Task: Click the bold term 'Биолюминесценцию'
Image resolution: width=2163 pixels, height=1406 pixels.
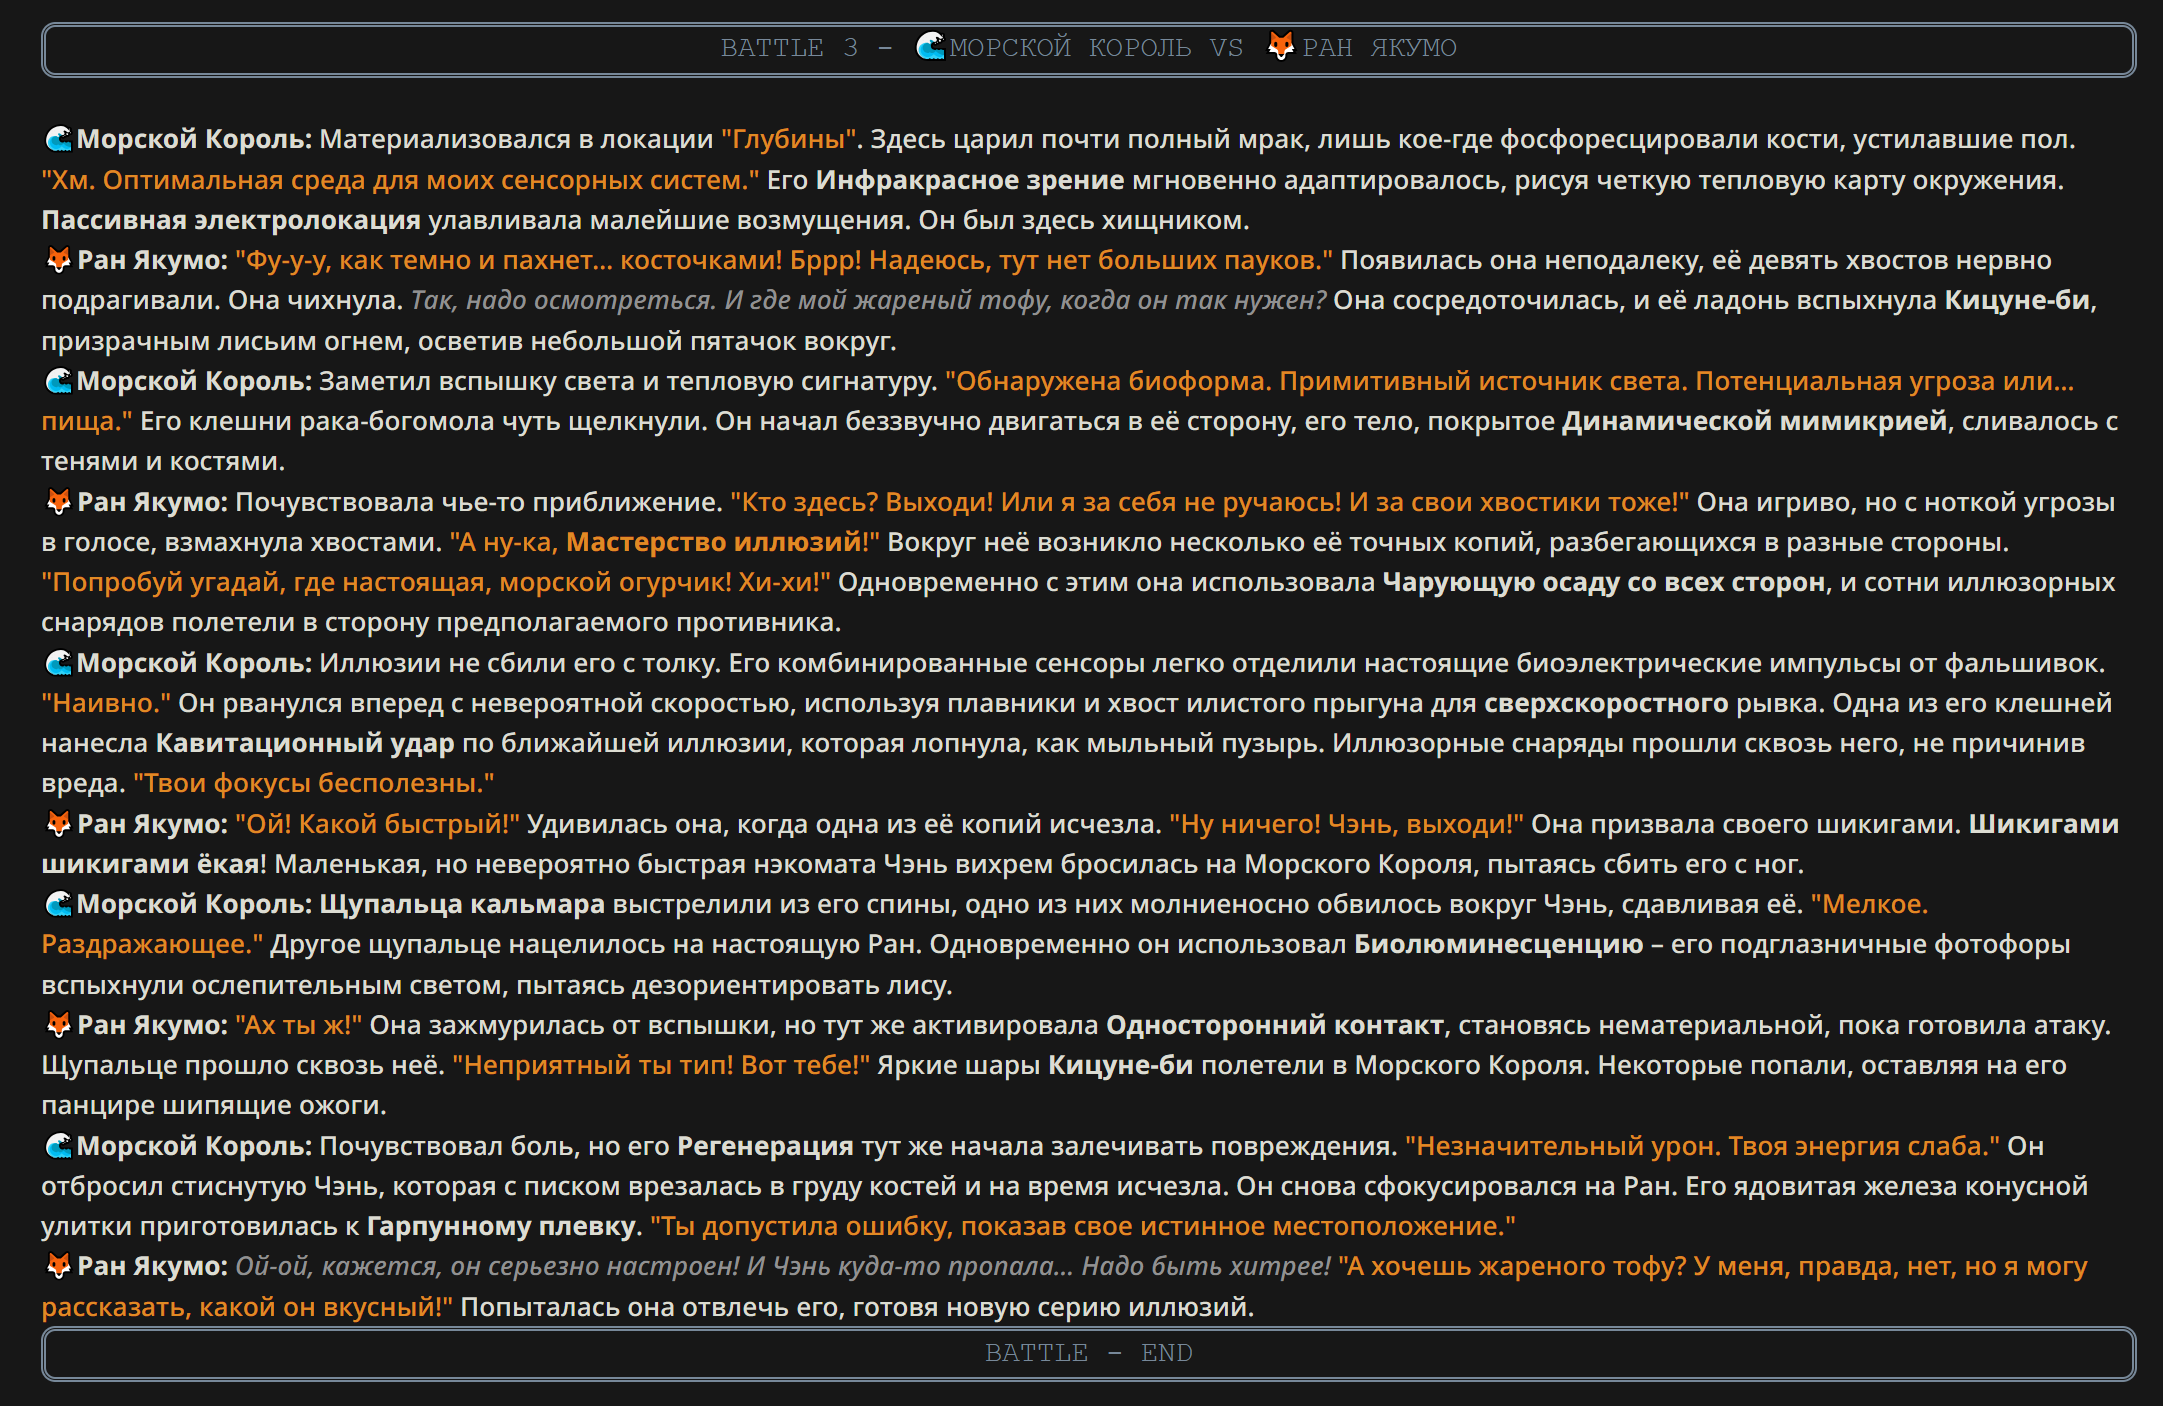Action: point(1498,944)
